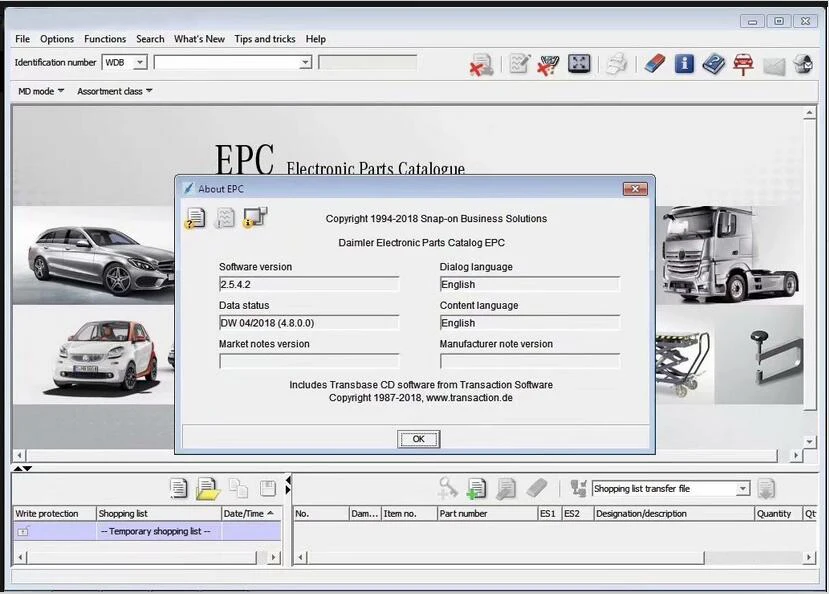Image resolution: width=829 pixels, height=594 pixels.
Task: Click the parts table horizontal scrollbar thumb
Action: click(x=506, y=557)
